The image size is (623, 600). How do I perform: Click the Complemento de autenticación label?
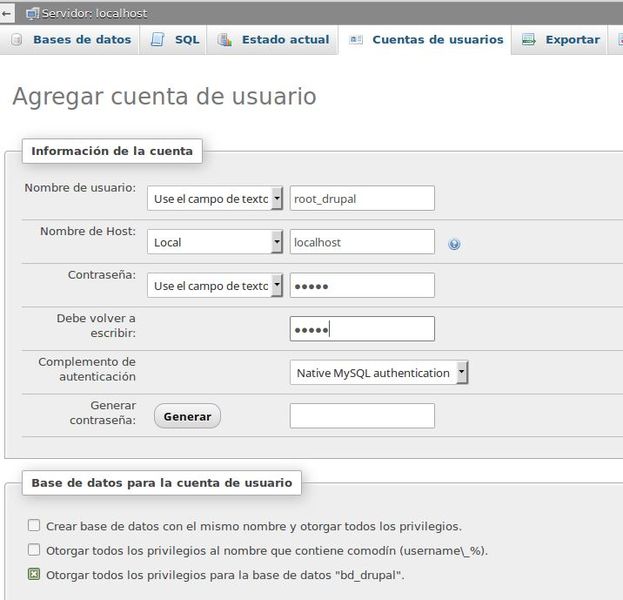pos(87,369)
